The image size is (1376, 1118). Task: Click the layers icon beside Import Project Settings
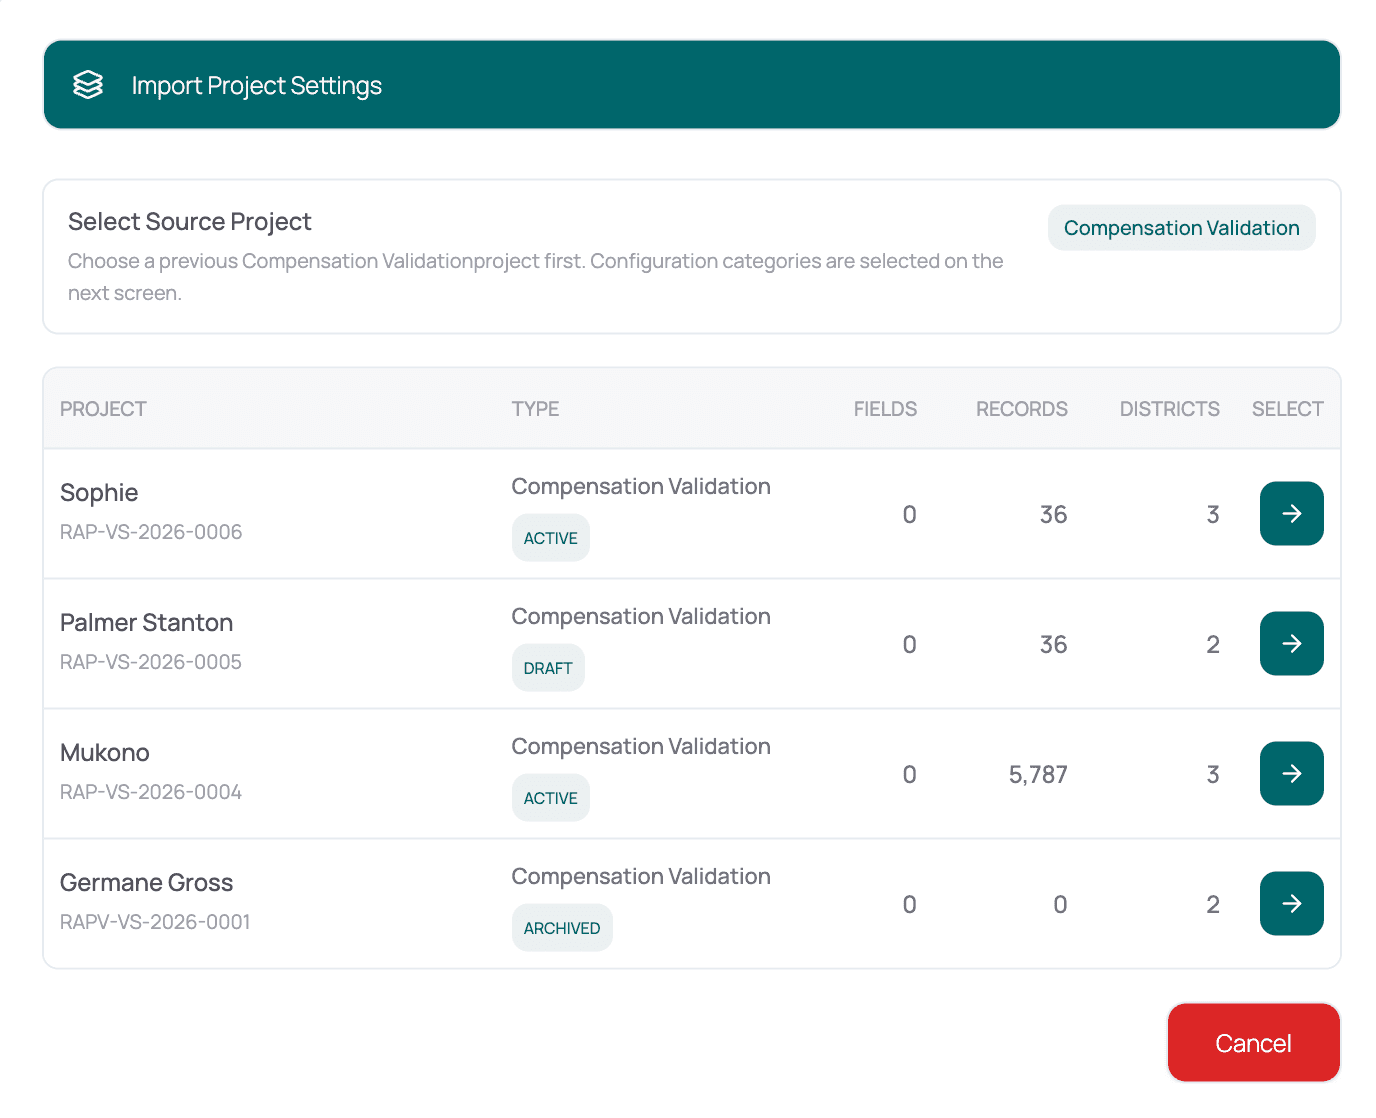[x=88, y=85]
